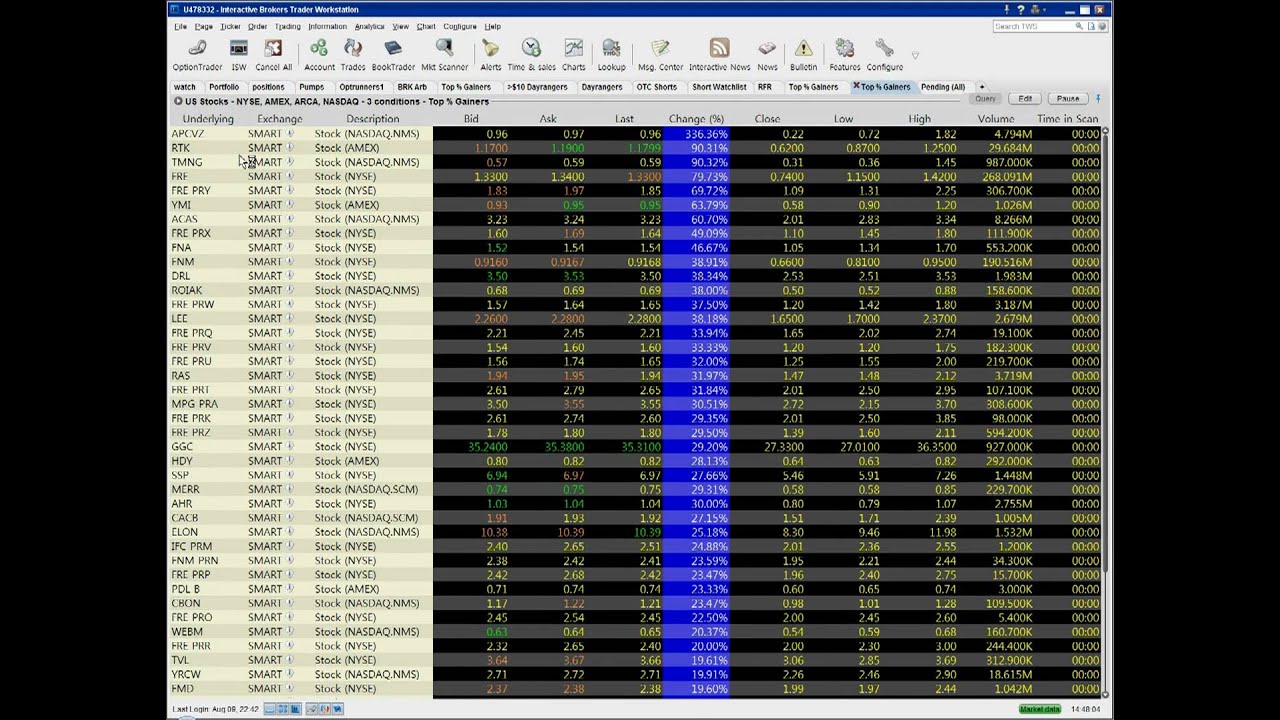Click the 29.684M volume cell
Screen dimensions: 1280x720
click(x=1008, y=148)
